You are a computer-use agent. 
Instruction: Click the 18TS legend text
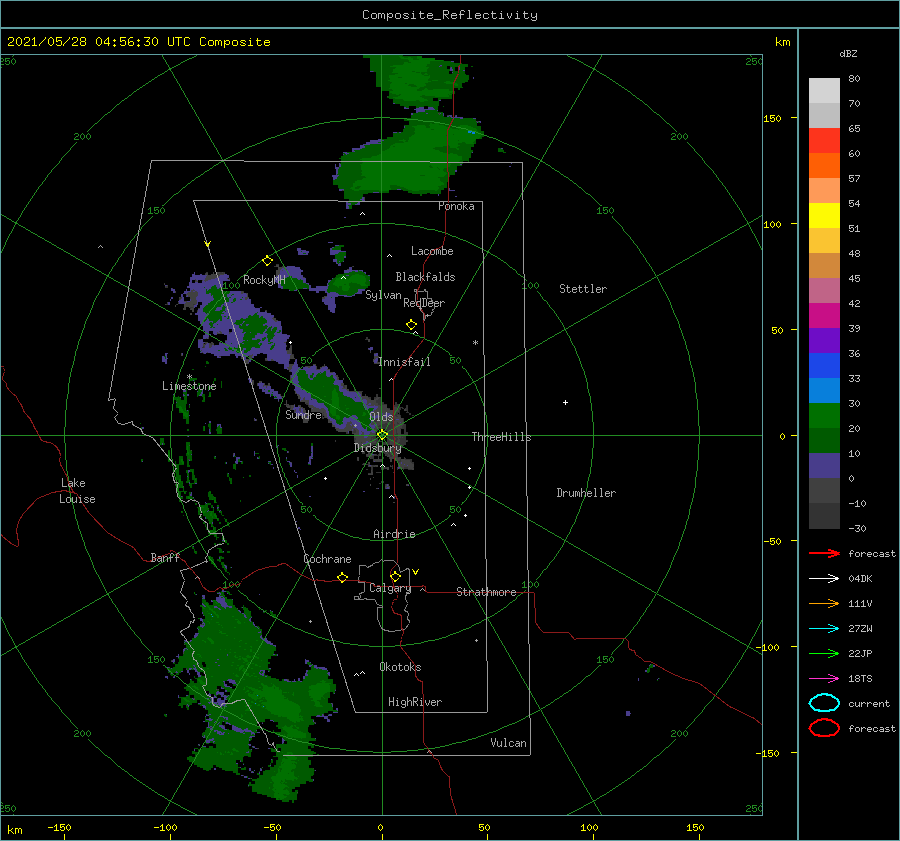click(x=860, y=679)
